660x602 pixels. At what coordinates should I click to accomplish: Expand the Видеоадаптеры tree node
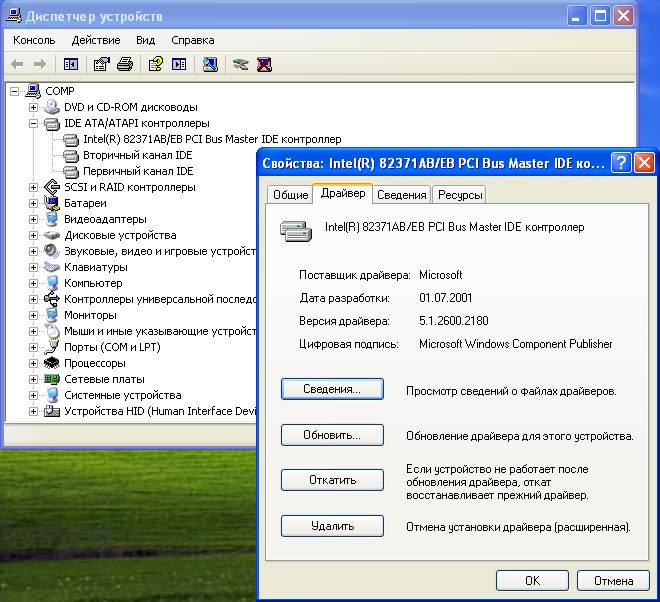[33, 219]
